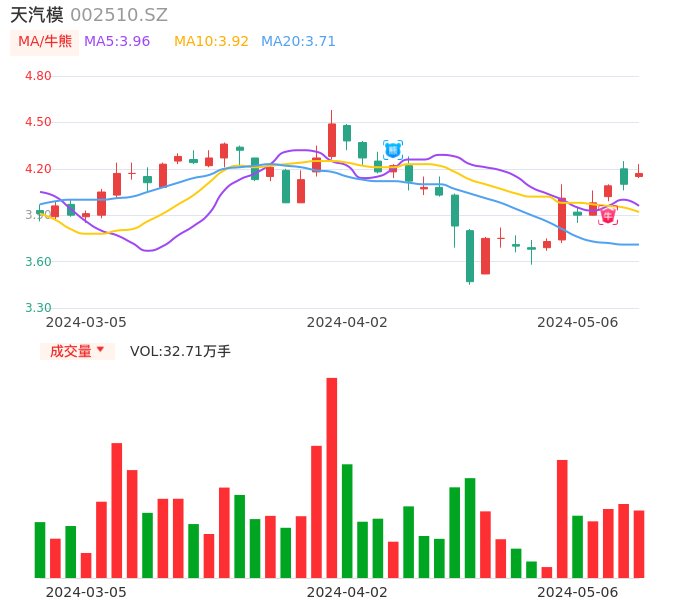
Task: Open the 成交量 indicator dropdown
Action: (x=77, y=351)
